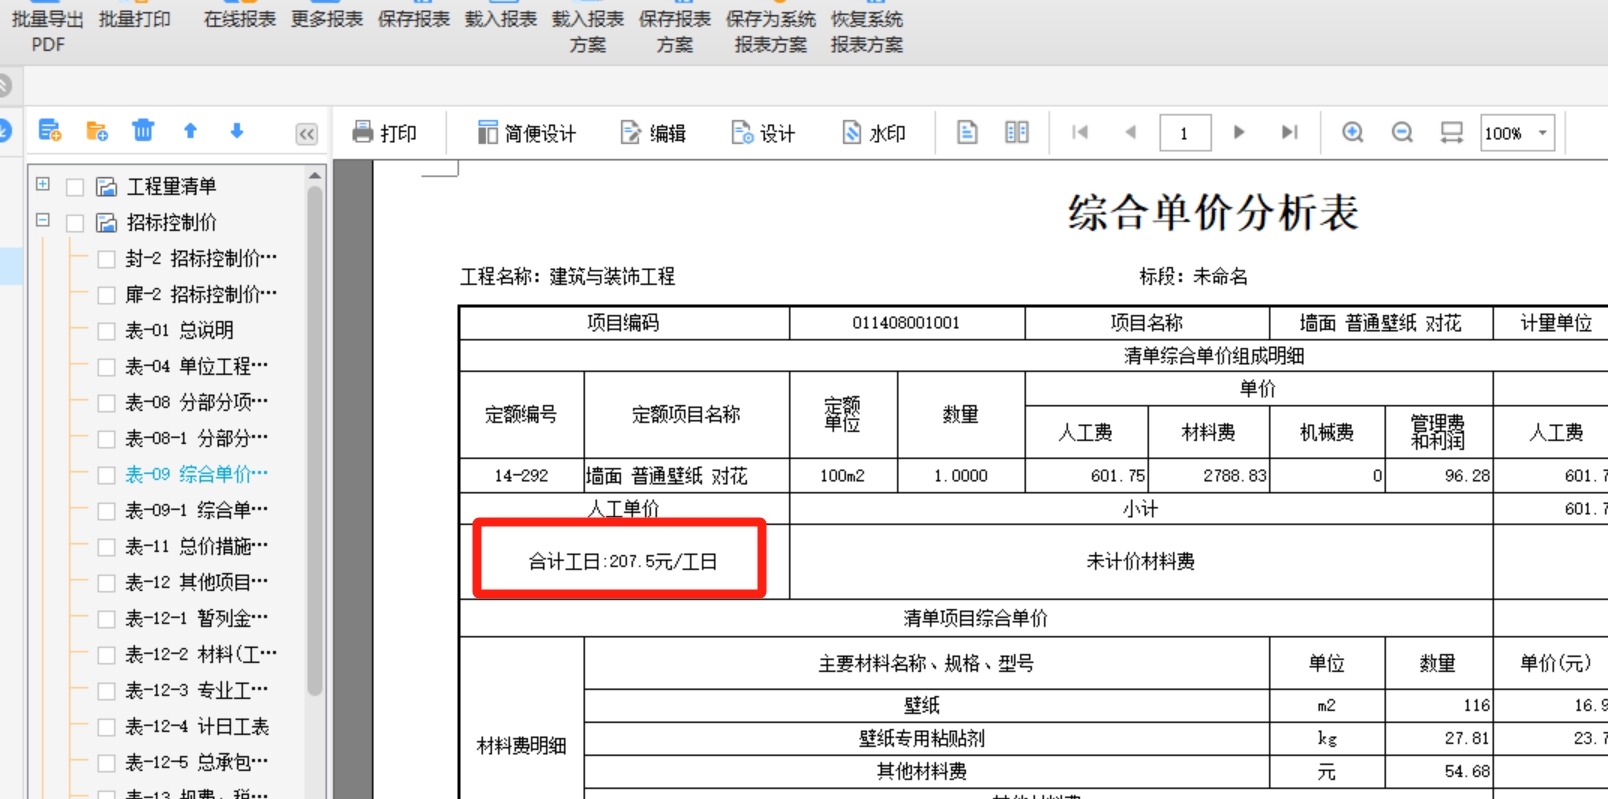Click the move down arrow icon
This screenshot has height=799, width=1608.
pyautogui.click(x=237, y=130)
